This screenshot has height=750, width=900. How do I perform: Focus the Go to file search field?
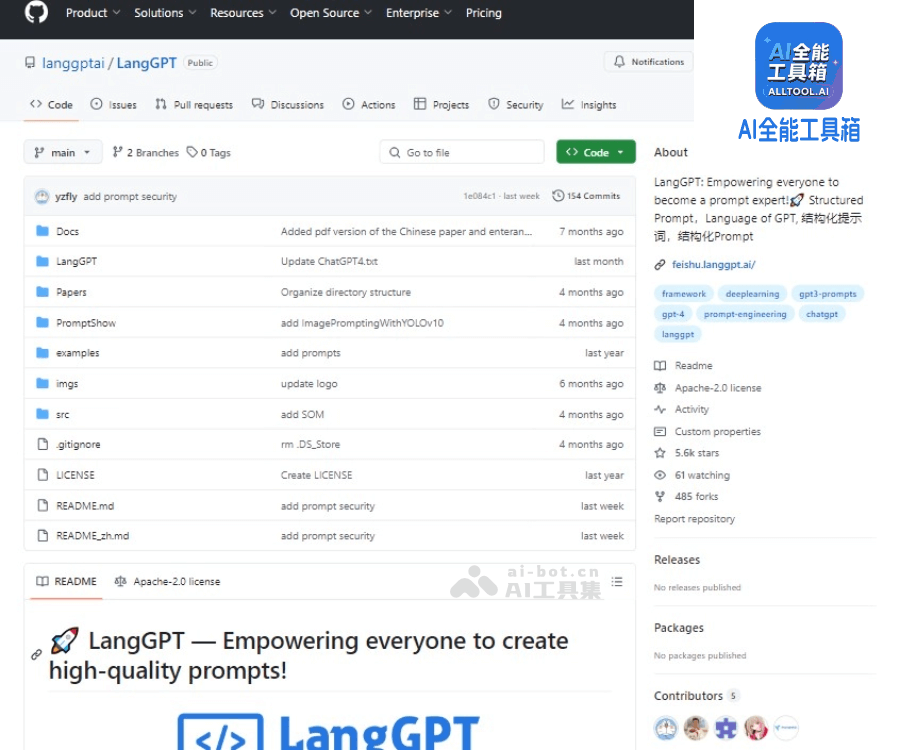[462, 152]
